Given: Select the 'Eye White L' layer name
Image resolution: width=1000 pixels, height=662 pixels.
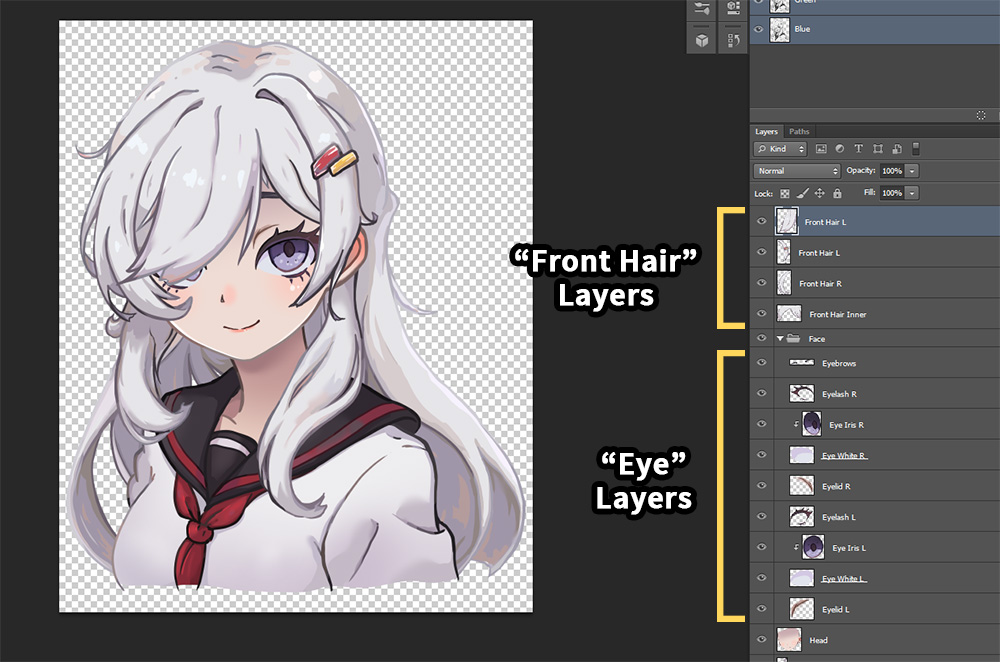Looking at the screenshot, I should (x=843, y=578).
